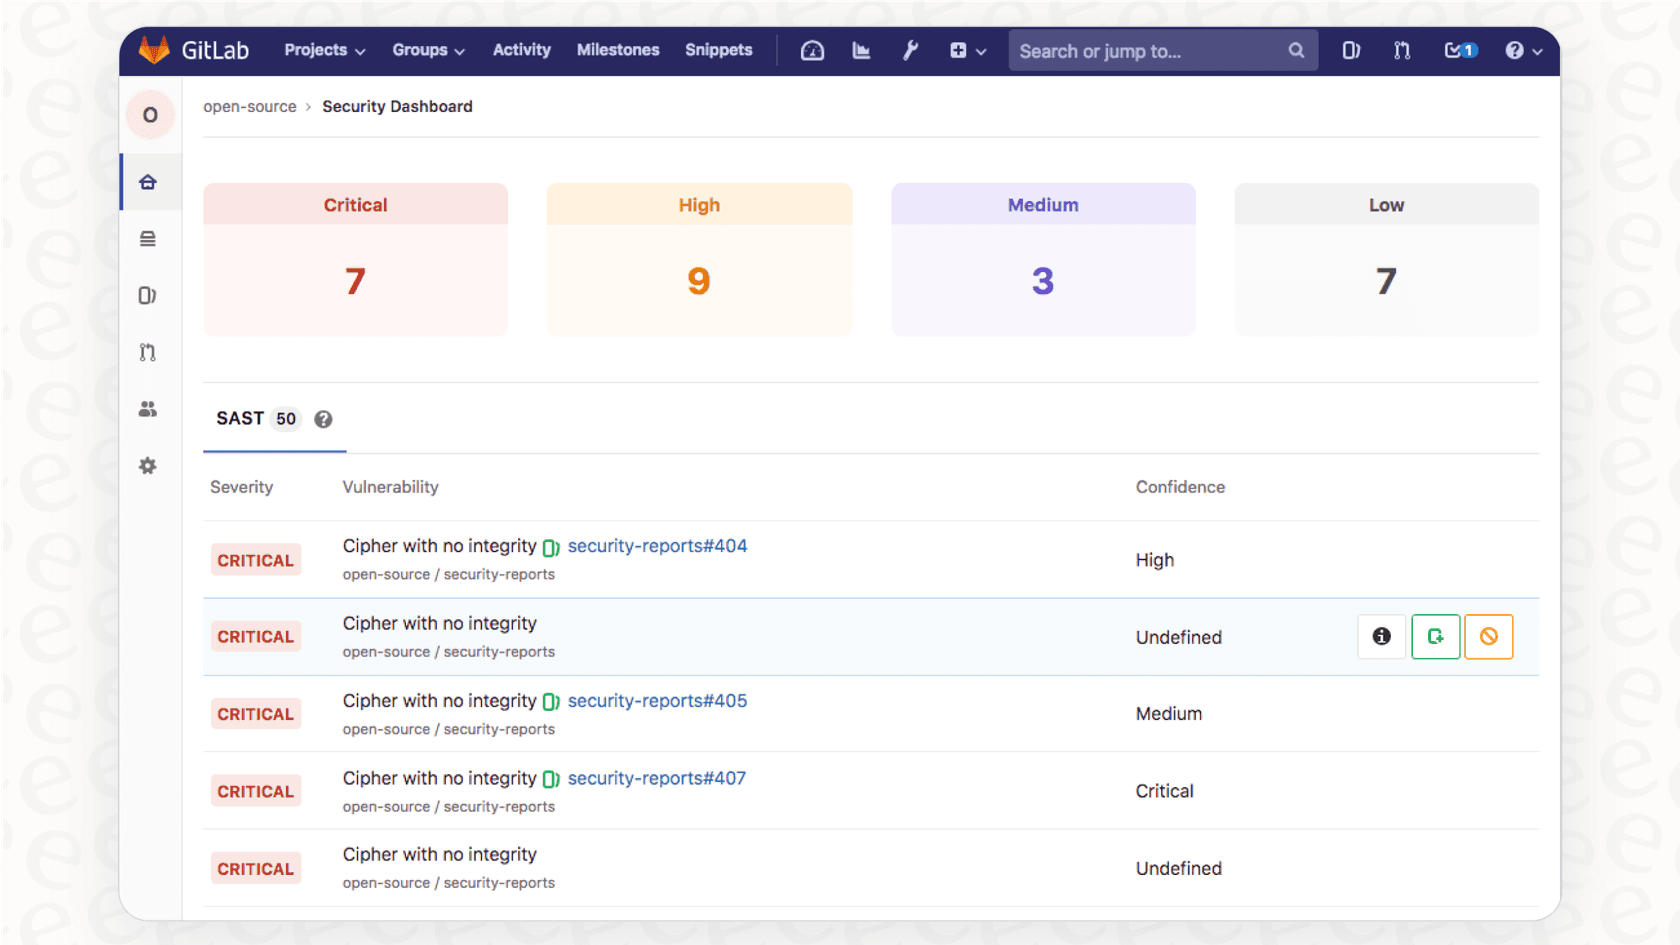Open the Snippets menu item
Viewport: 1680px width, 945px height.
point(718,50)
